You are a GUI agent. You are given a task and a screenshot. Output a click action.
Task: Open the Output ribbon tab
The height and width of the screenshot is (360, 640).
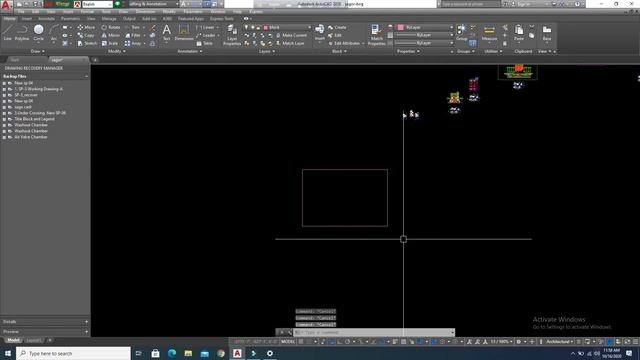click(129, 18)
